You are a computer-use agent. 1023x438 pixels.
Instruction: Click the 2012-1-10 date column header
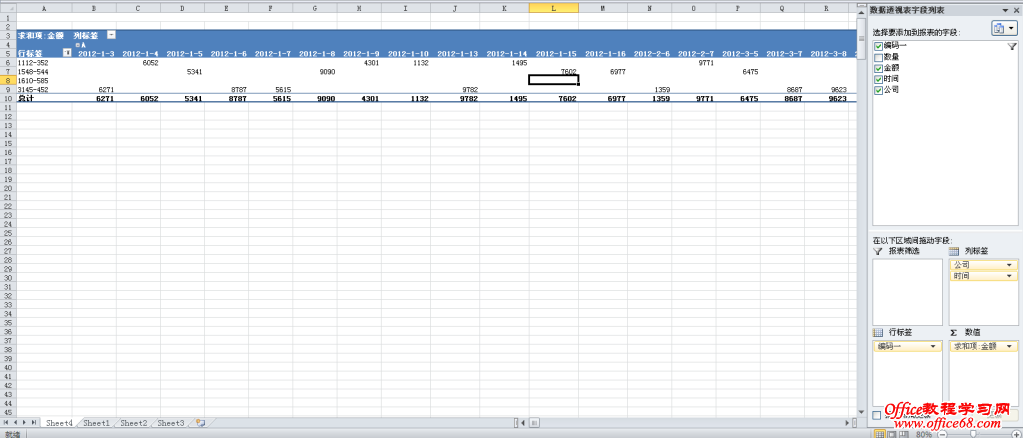[408, 54]
